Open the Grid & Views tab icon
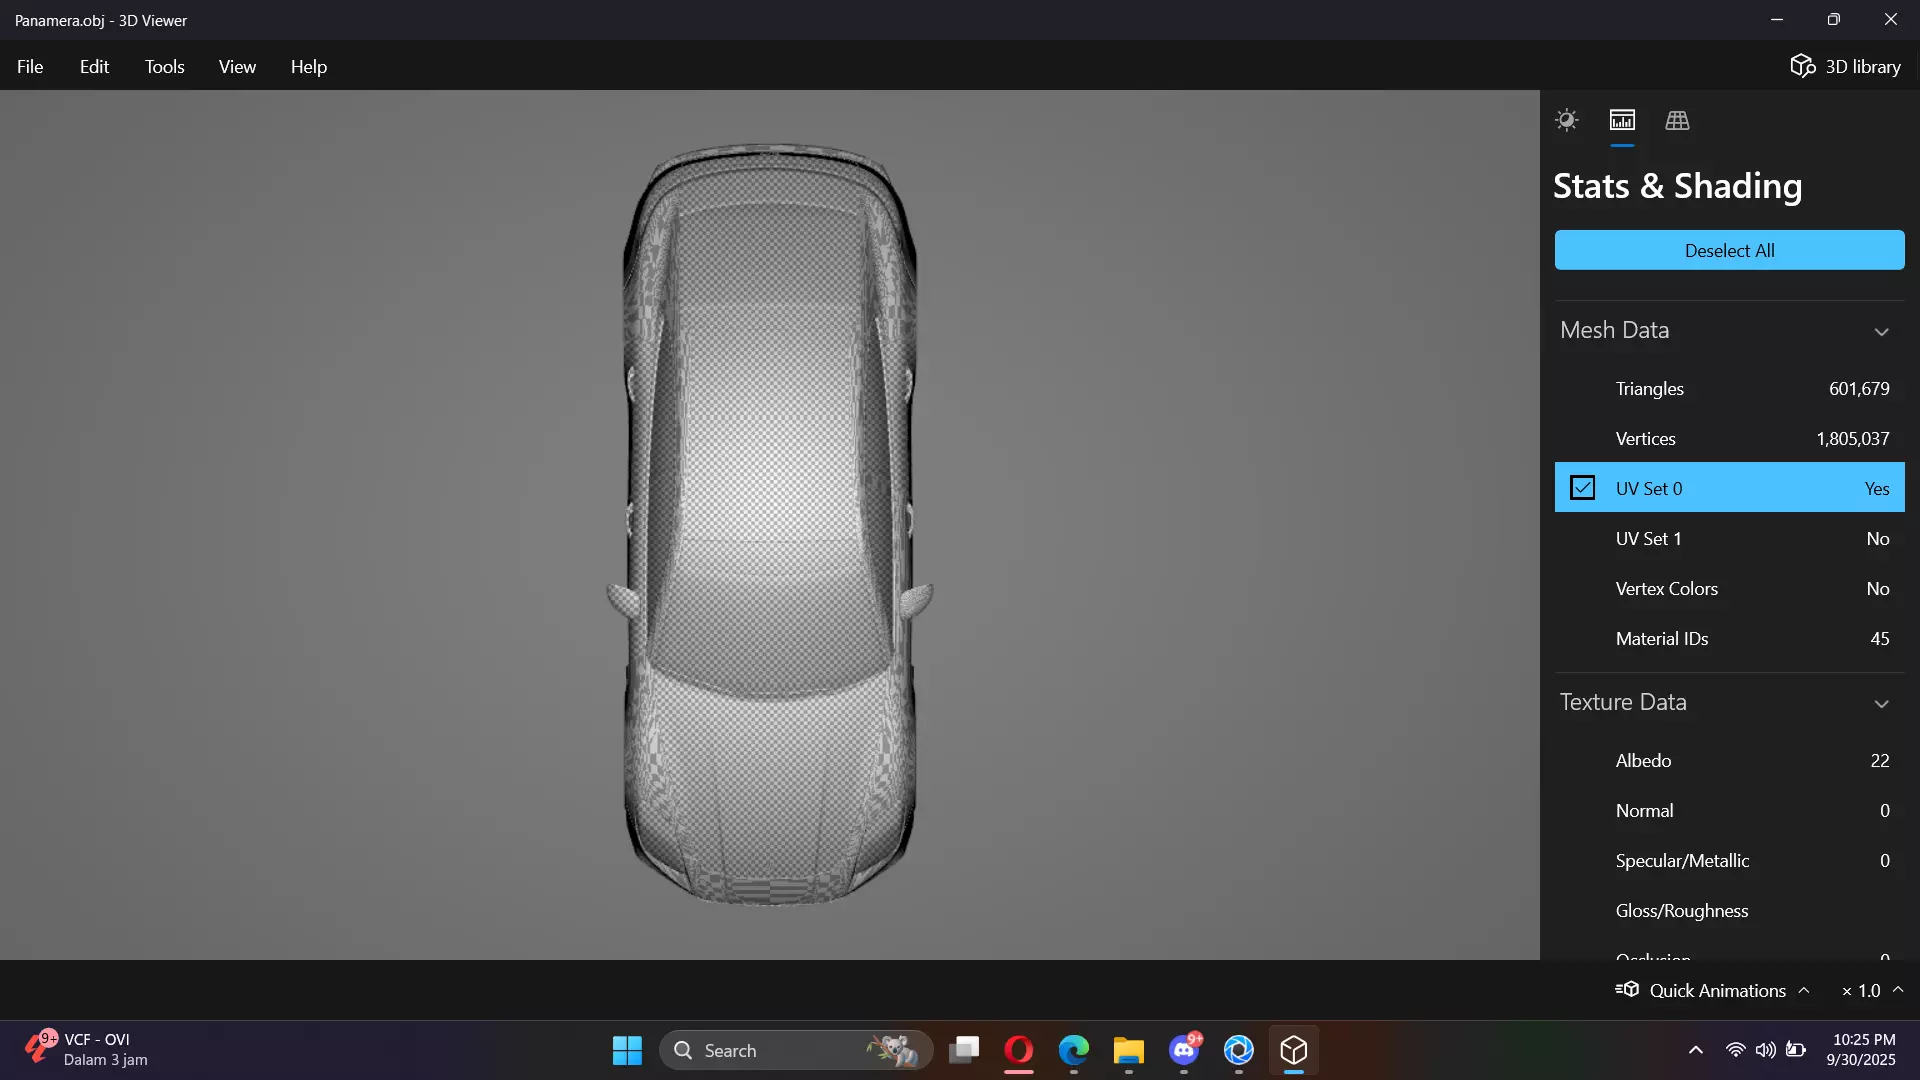This screenshot has width=1920, height=1080. pyautogui.click(x=1677, y=120)
